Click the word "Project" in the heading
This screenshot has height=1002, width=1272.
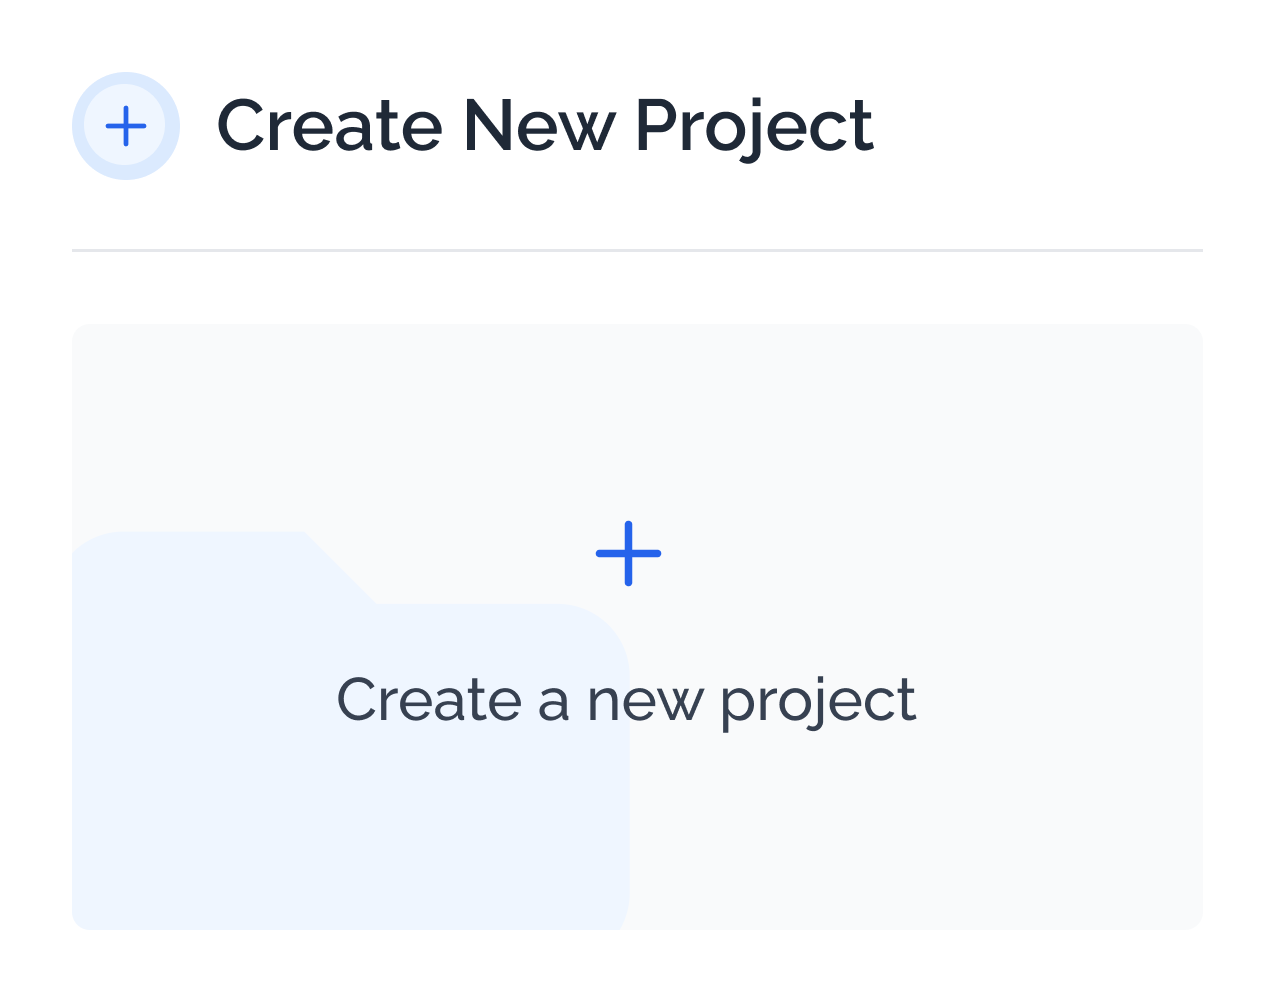click(754, 127)
